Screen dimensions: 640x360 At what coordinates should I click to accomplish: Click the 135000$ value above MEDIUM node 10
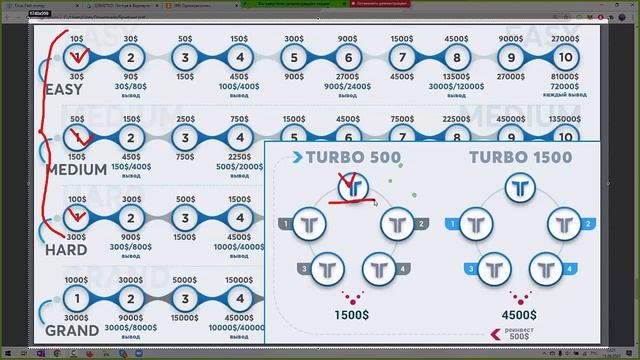565,119
